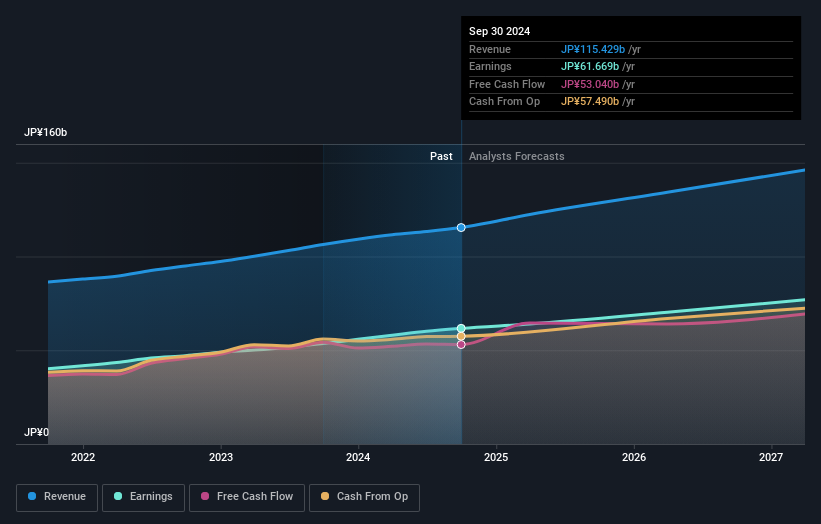821x524 pixels.
Task: Click the 2023 x-axis label
Action: click(221, 458)
